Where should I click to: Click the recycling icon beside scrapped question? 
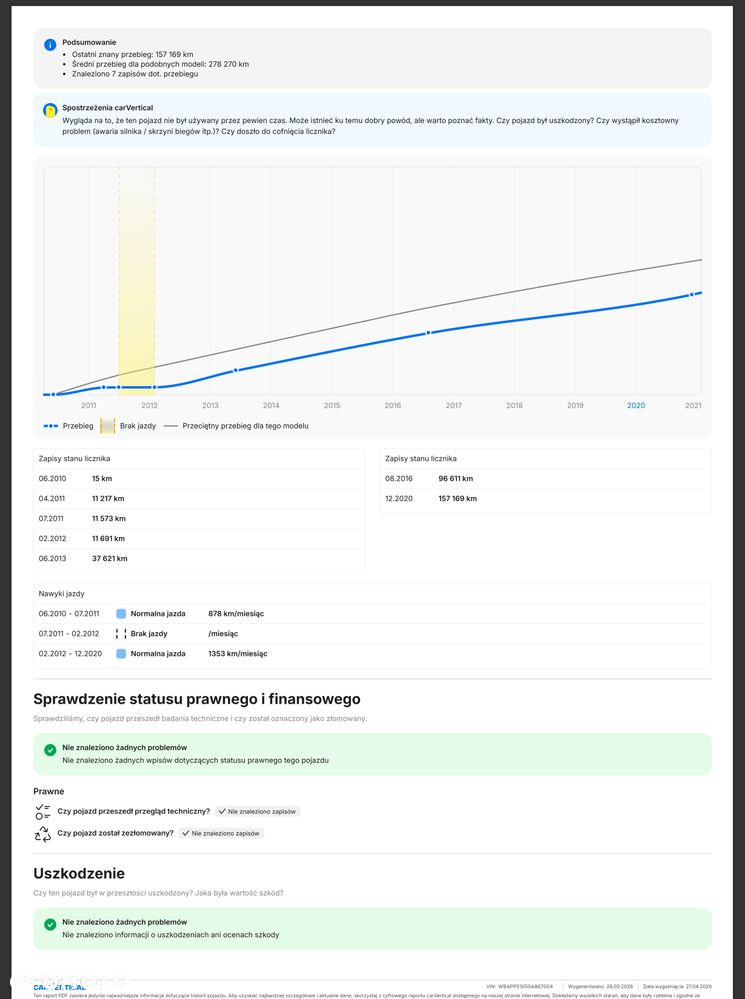pyautogui.click(x=43, y=833)
